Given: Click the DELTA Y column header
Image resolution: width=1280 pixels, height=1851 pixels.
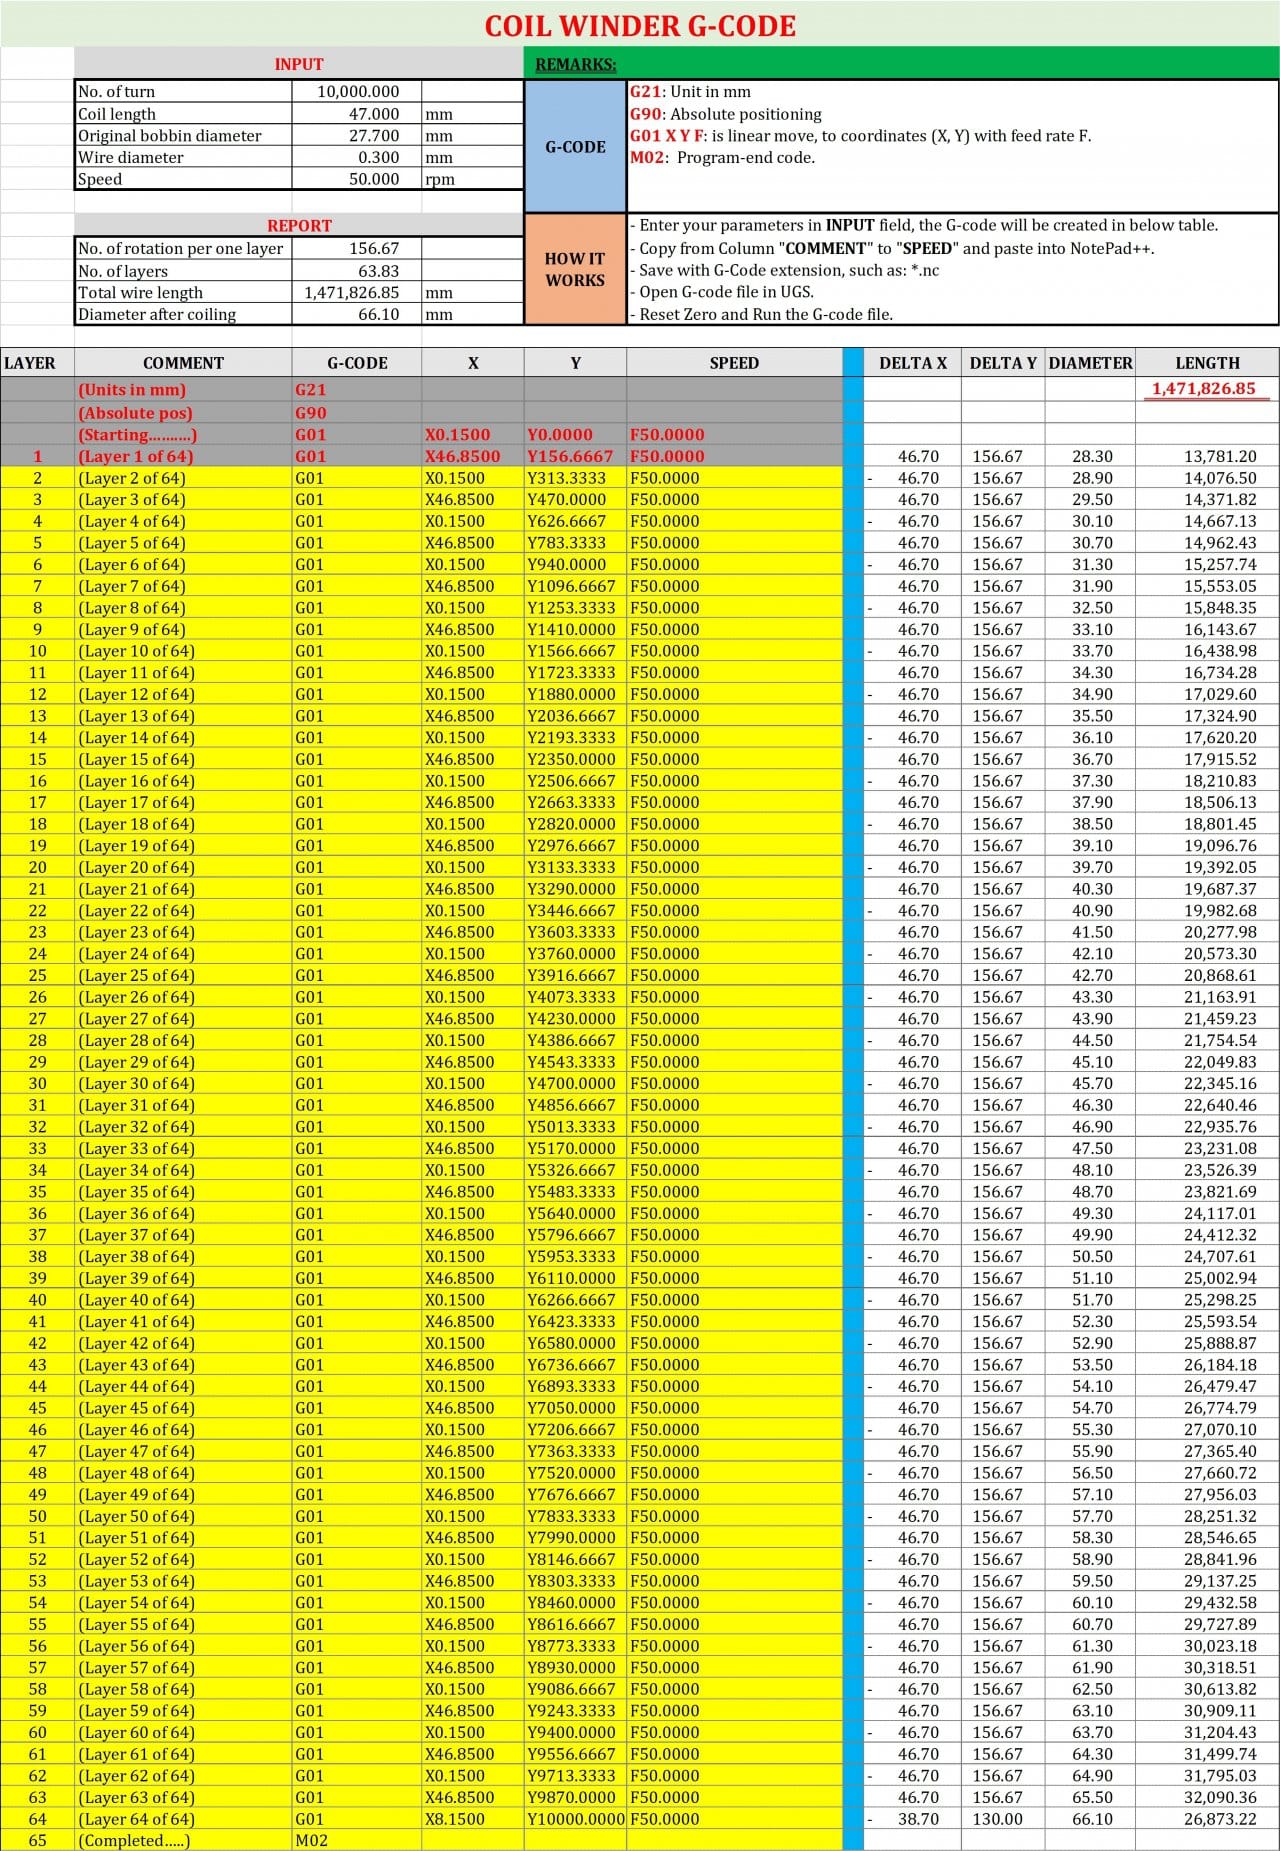Looking at the screenshot, I should click(x=1003, y=363).
